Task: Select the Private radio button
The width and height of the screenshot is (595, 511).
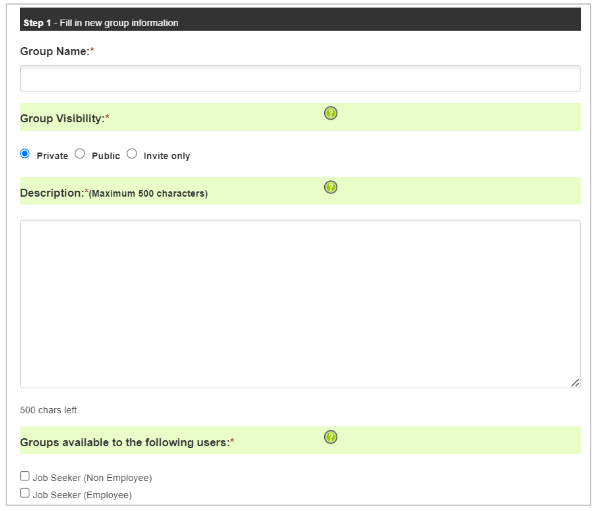Action: click(x=25, y=154)
